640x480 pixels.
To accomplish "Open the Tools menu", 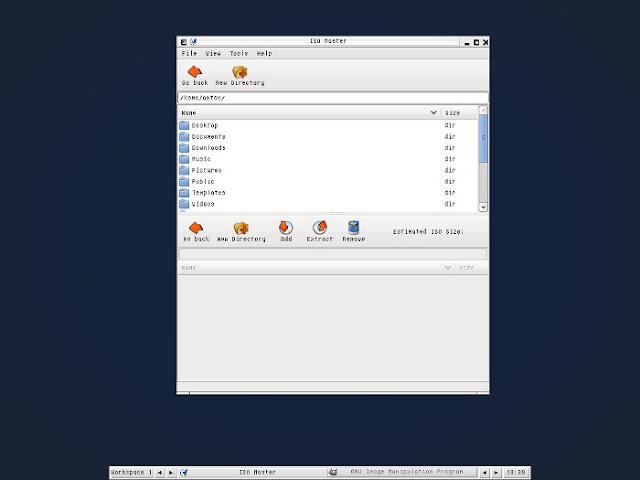I will [x=239, y=53].
